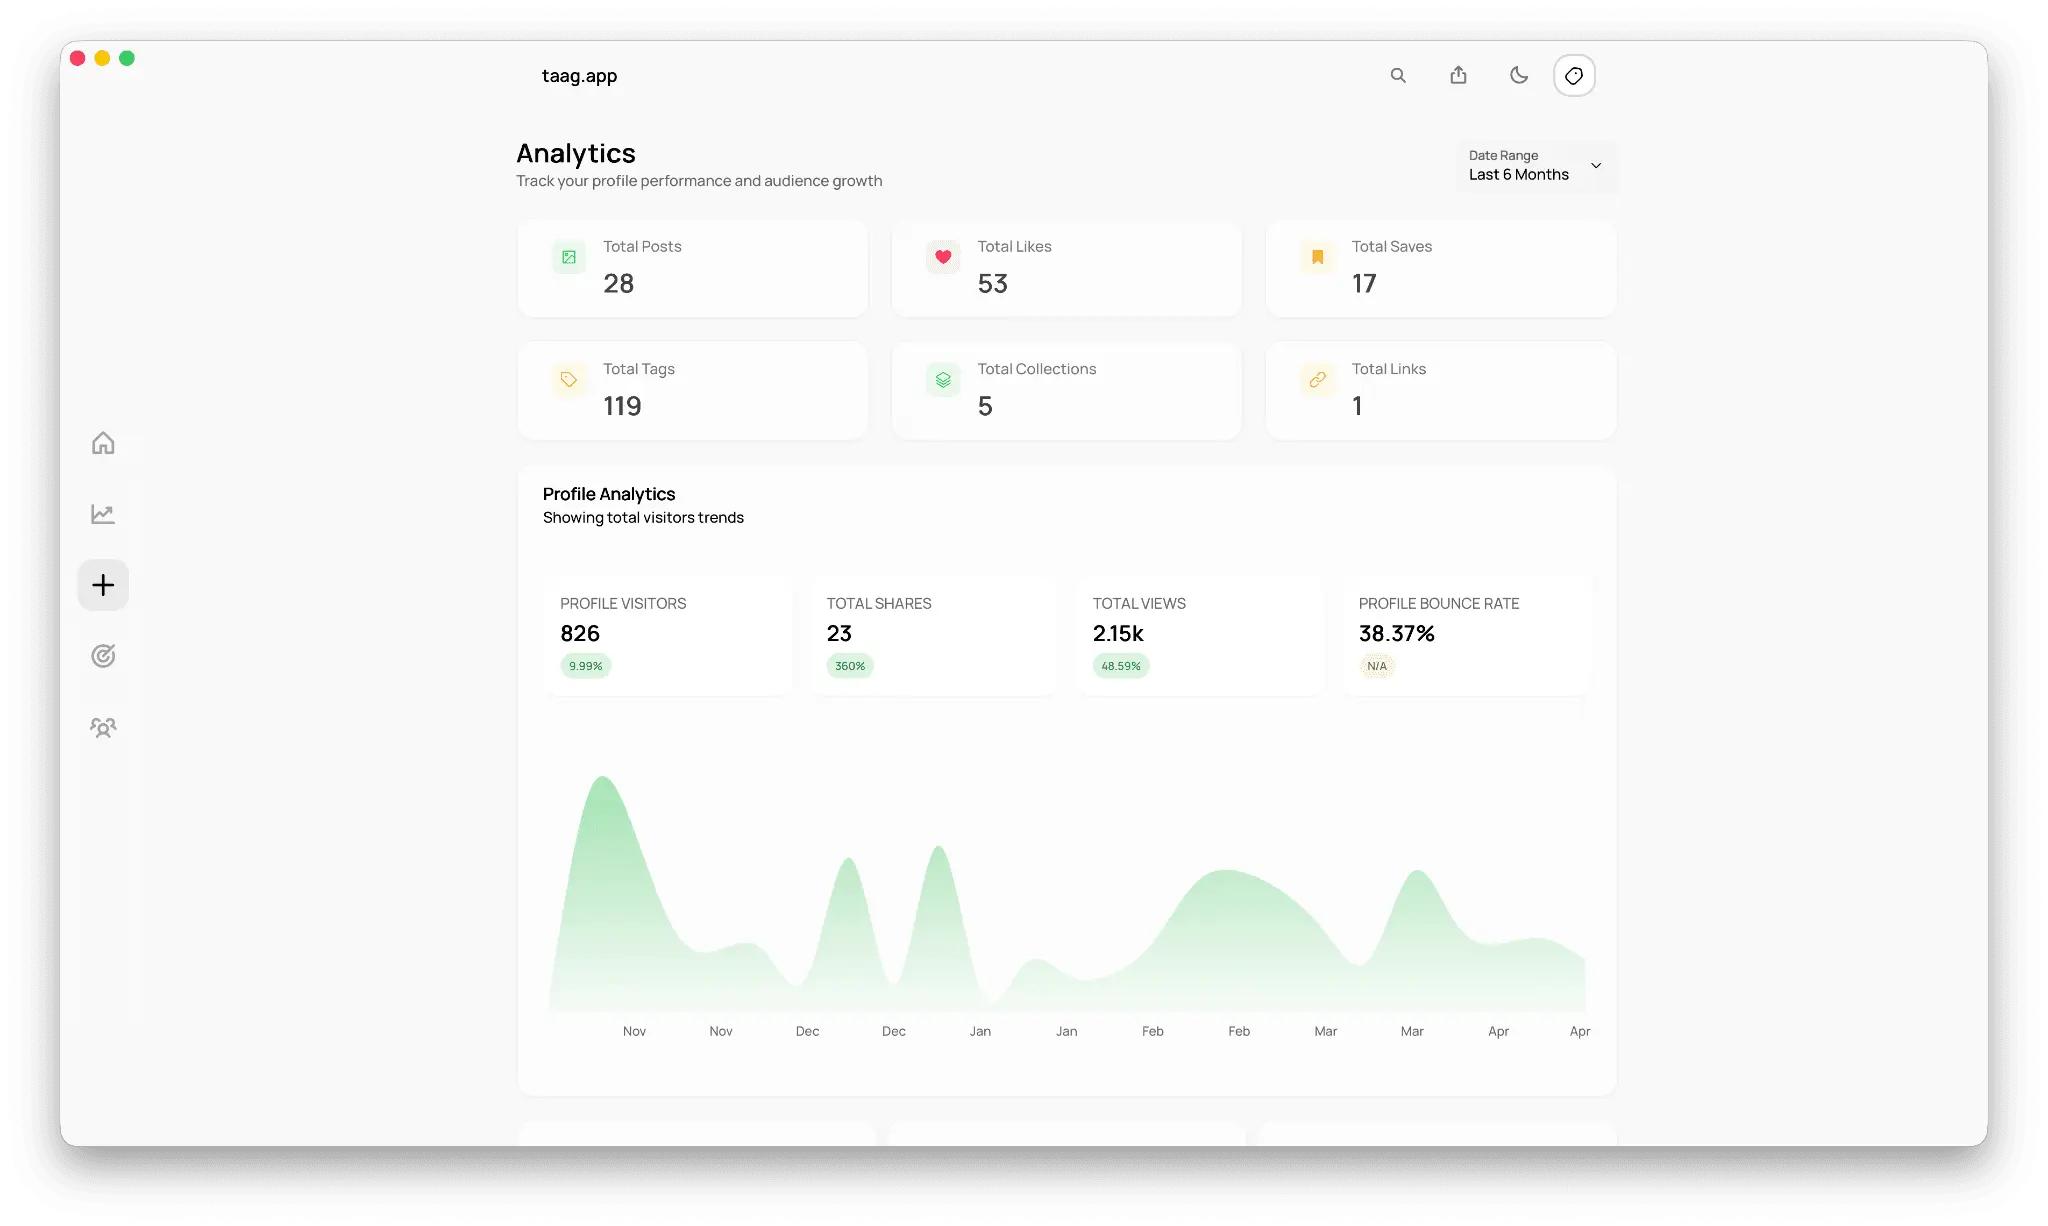Click the 2.15k total views value
This screenshot has height=1226, width=2048.
coord(1118,633)
